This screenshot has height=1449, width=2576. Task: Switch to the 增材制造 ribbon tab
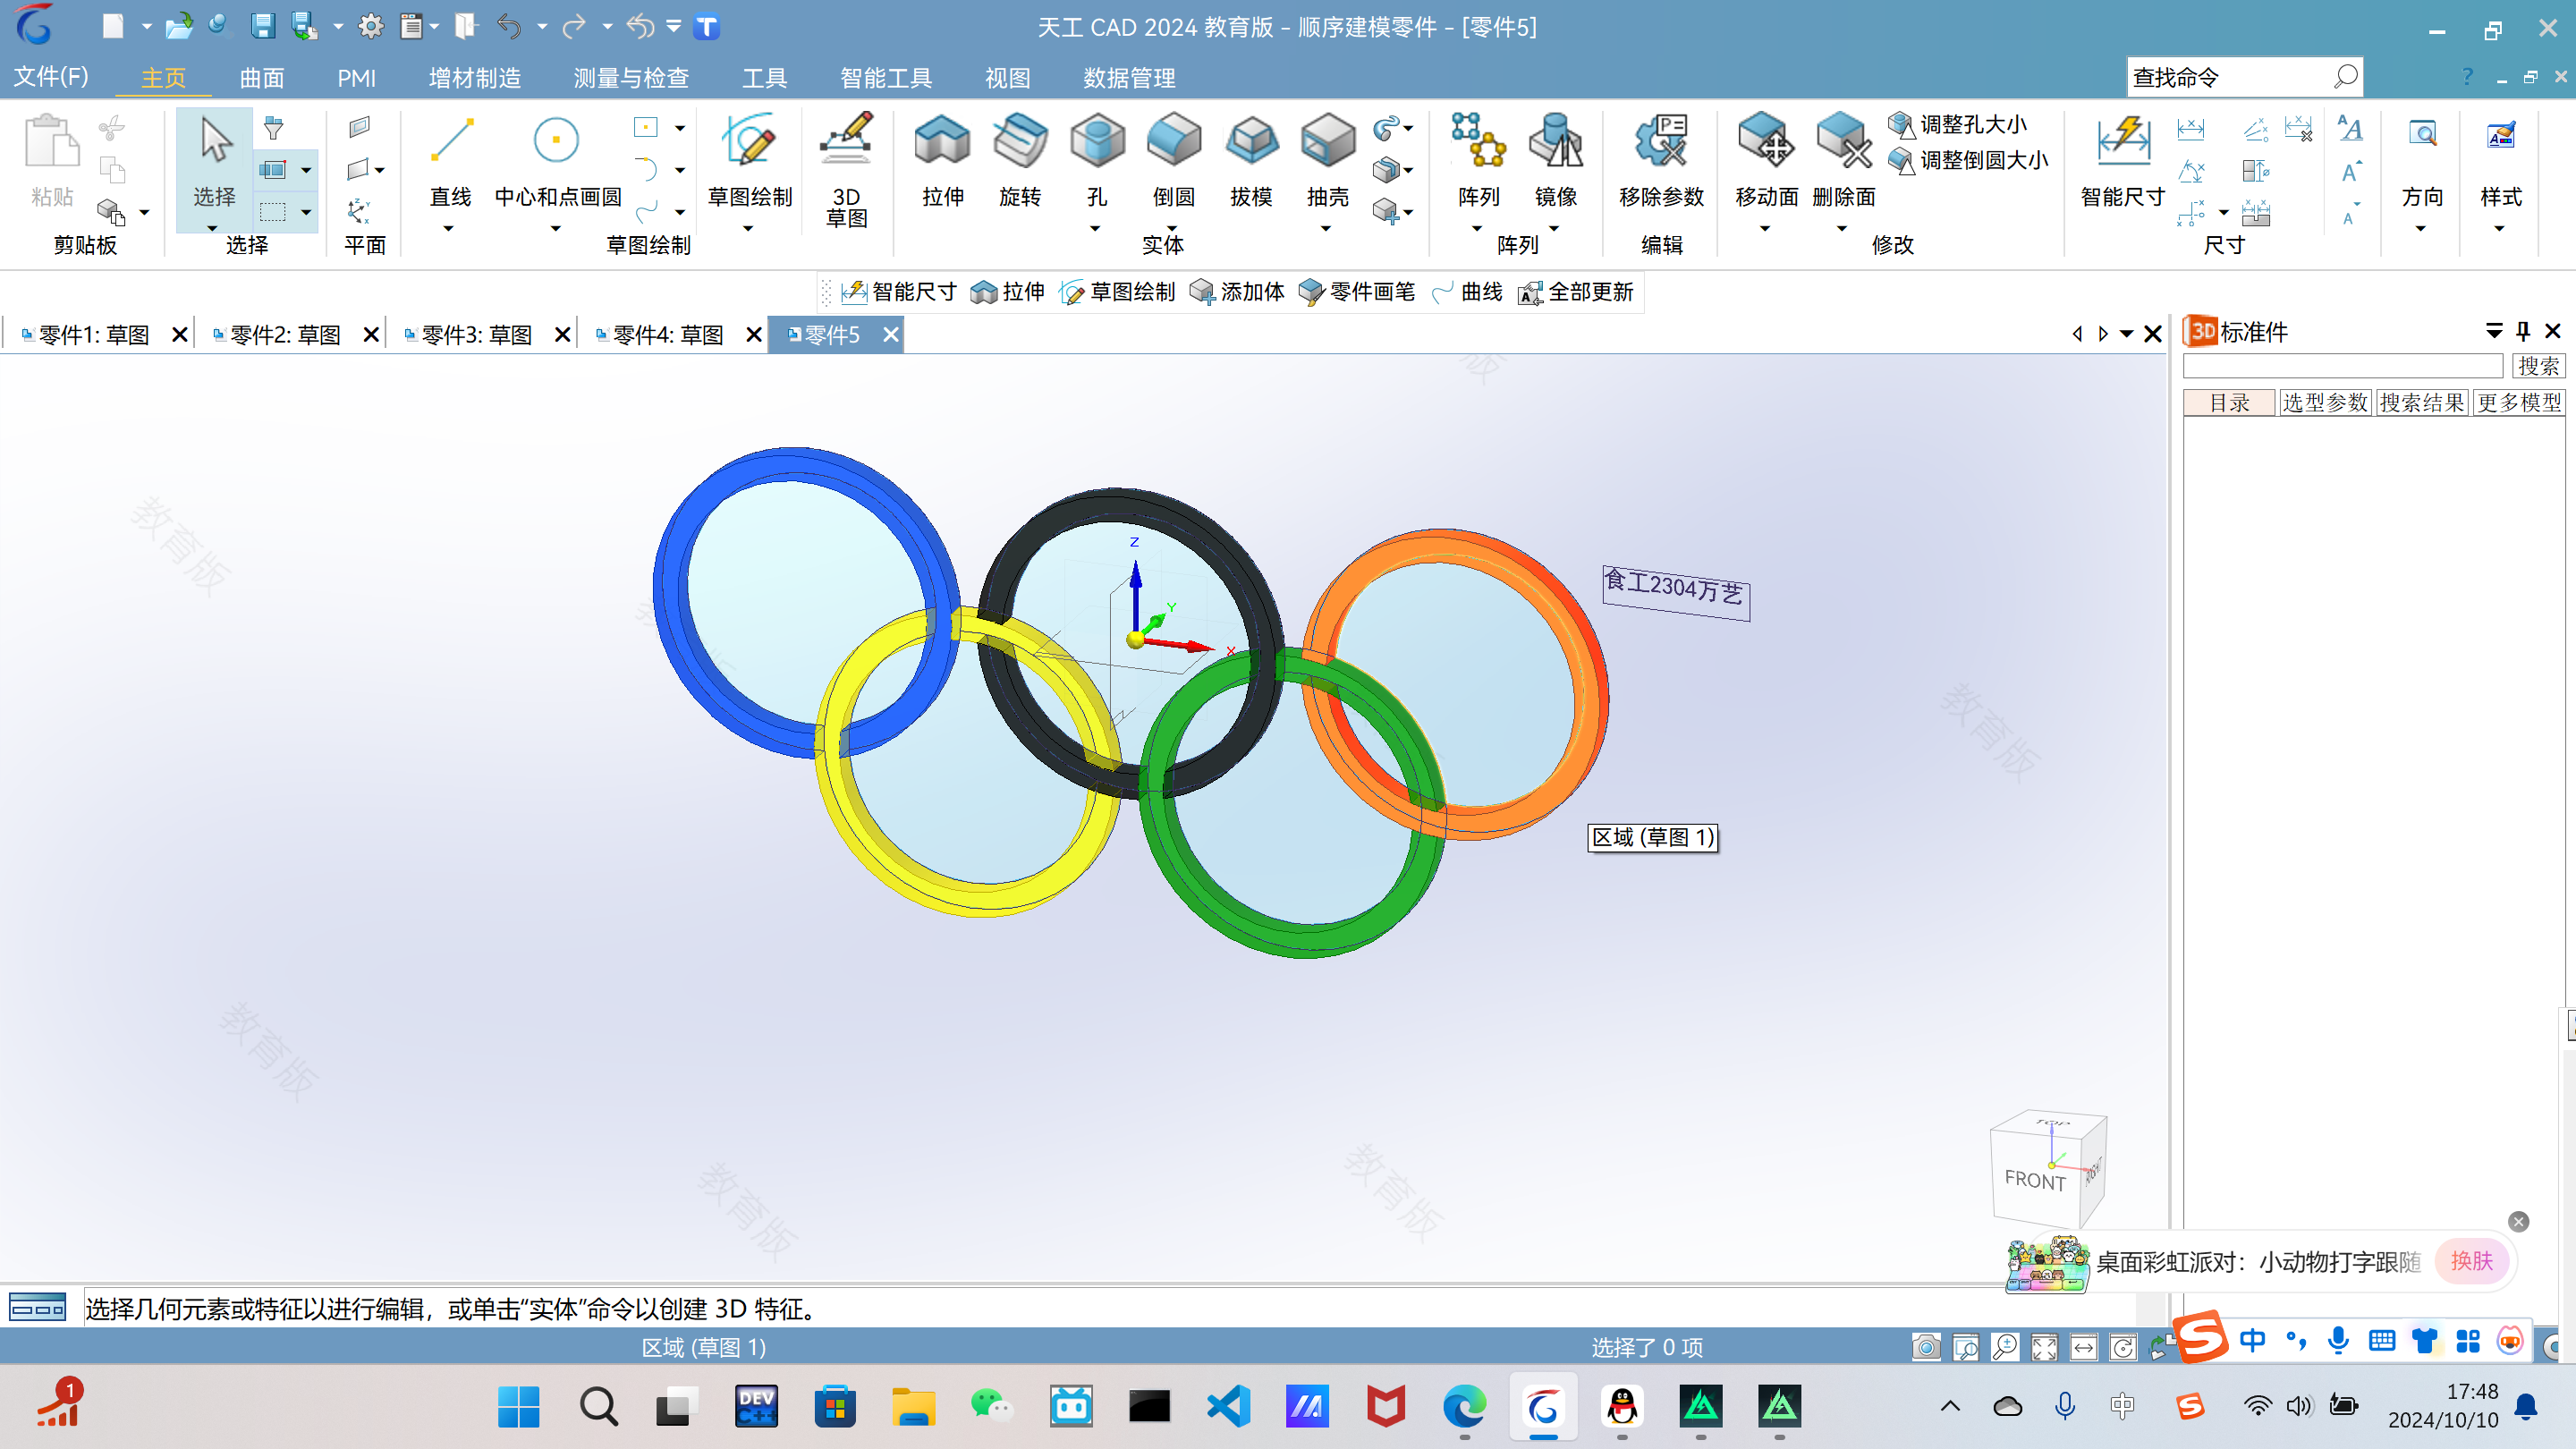point(474,77)
